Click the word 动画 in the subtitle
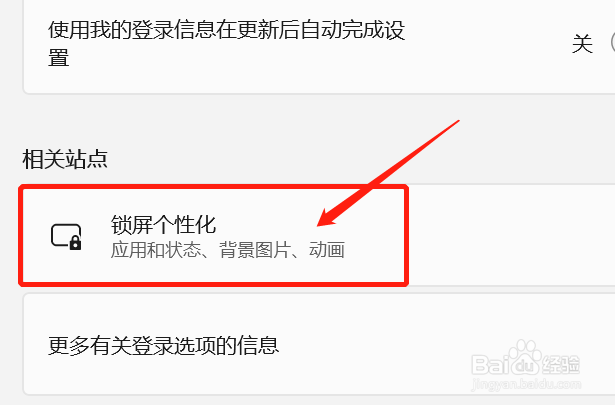 (327, 250)
